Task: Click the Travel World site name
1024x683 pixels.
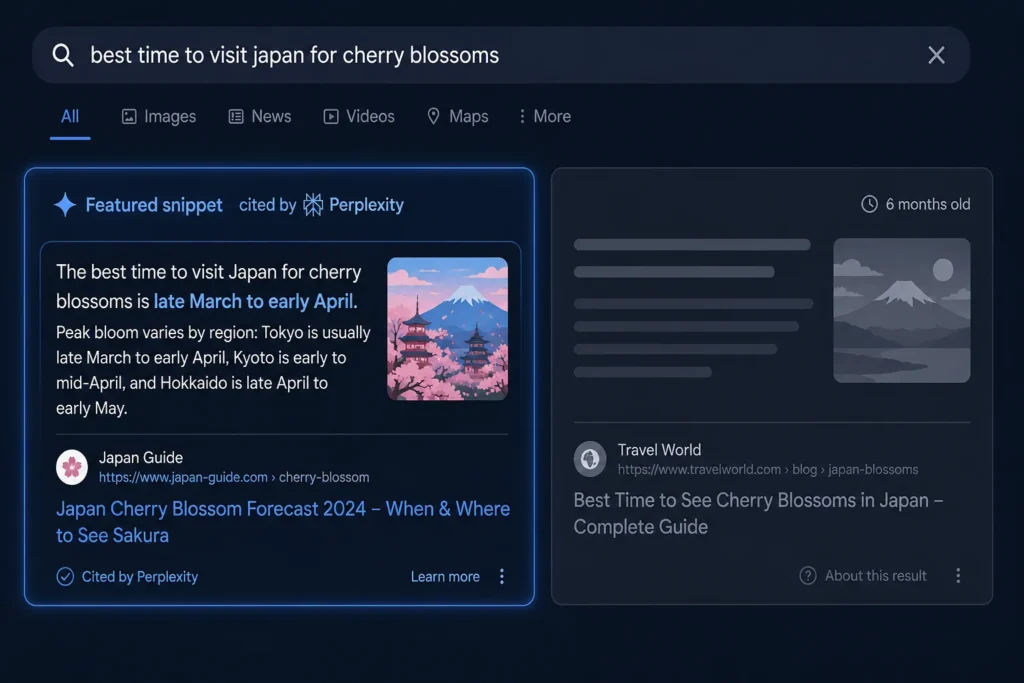Action: [x=659, y=450]
